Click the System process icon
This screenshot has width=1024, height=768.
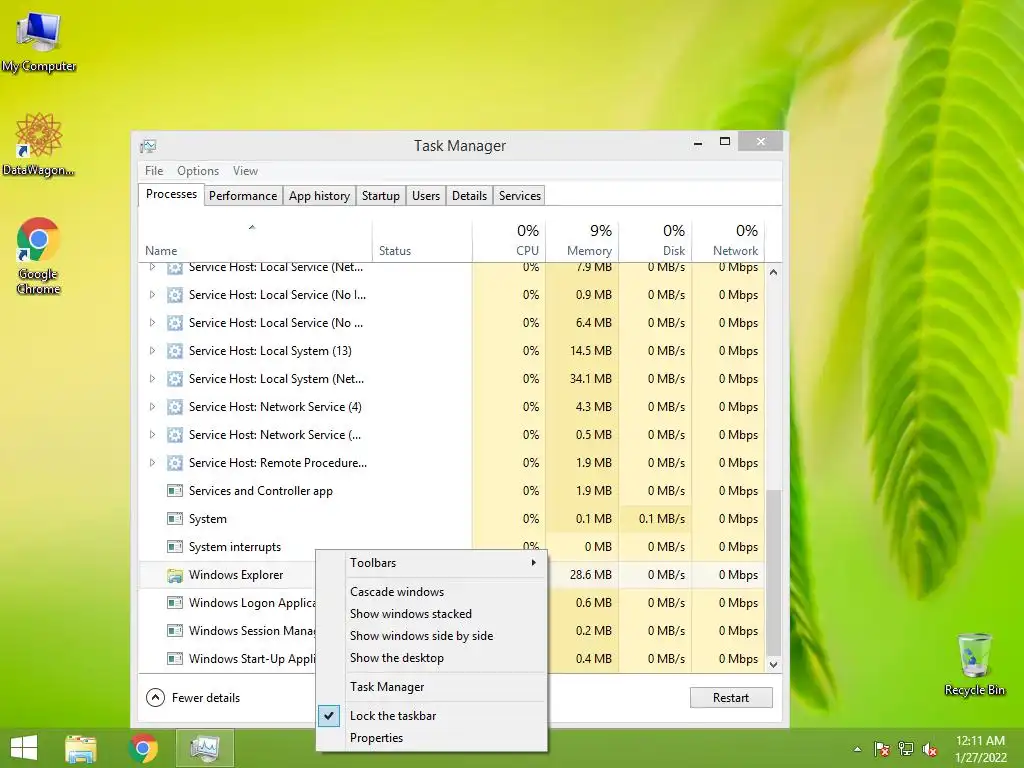coord(174,519)
